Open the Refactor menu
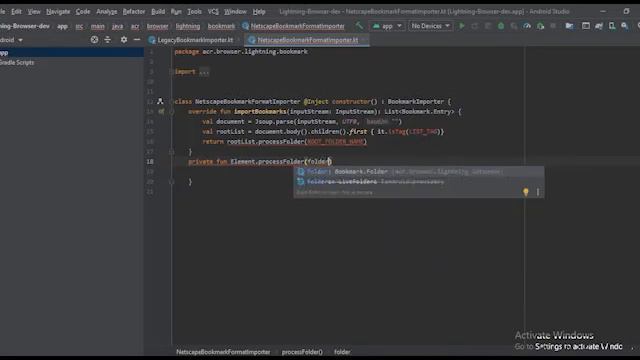Image resolution: width=640 pixels, height=360 pixels. click(134, 11)
